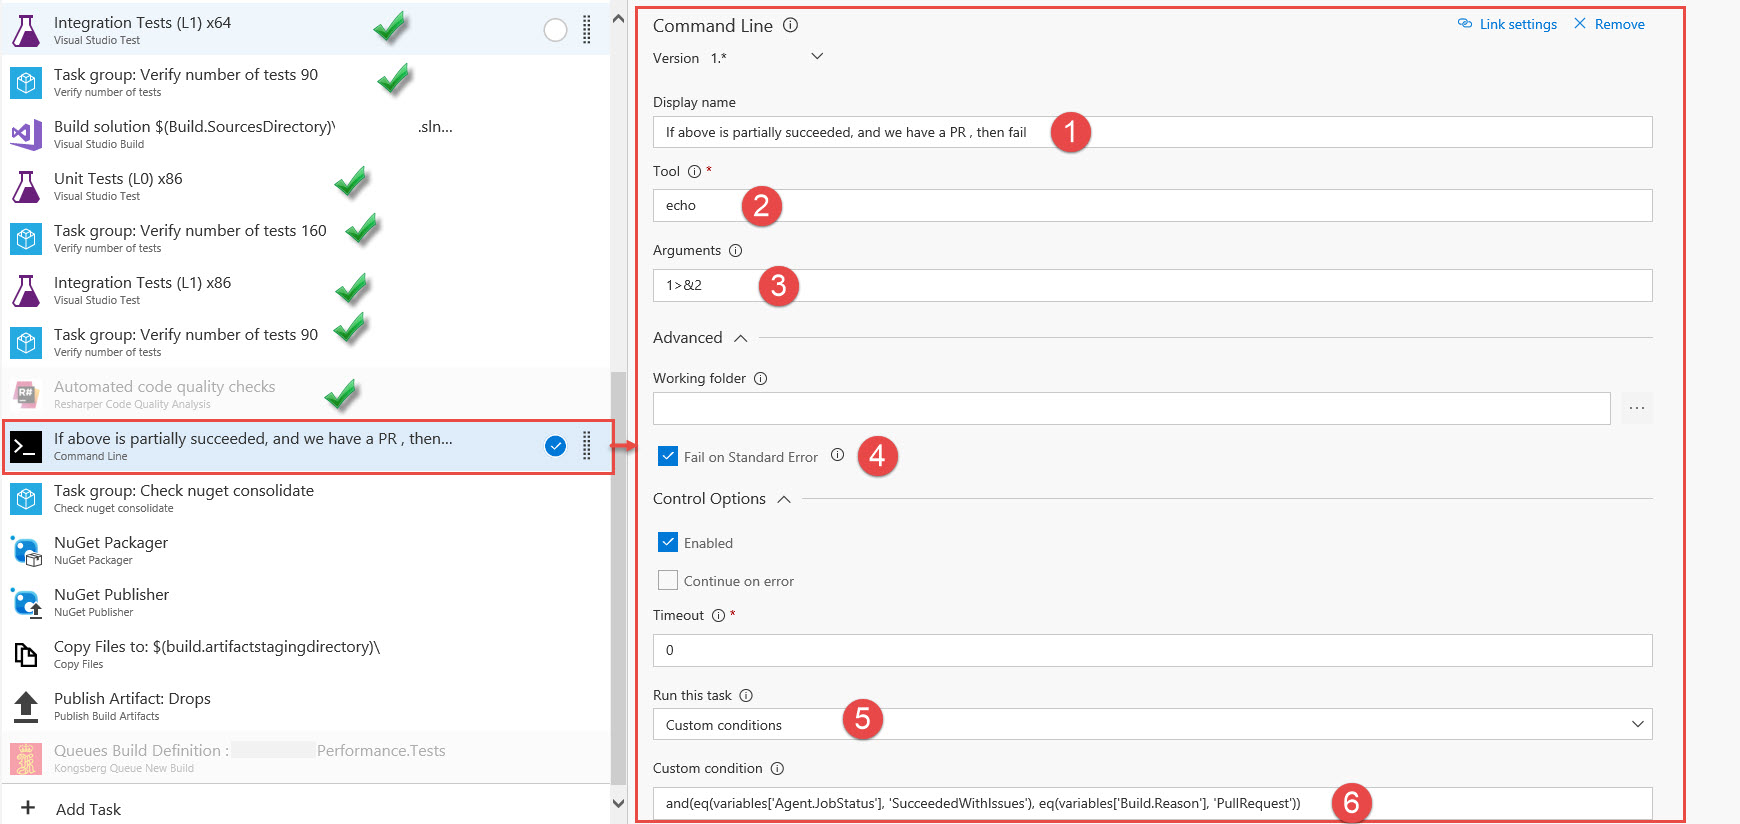Viewport: 1740px width, 824px height.
Task: Collapse the Advanced section
Action: (x=741, y=338)
